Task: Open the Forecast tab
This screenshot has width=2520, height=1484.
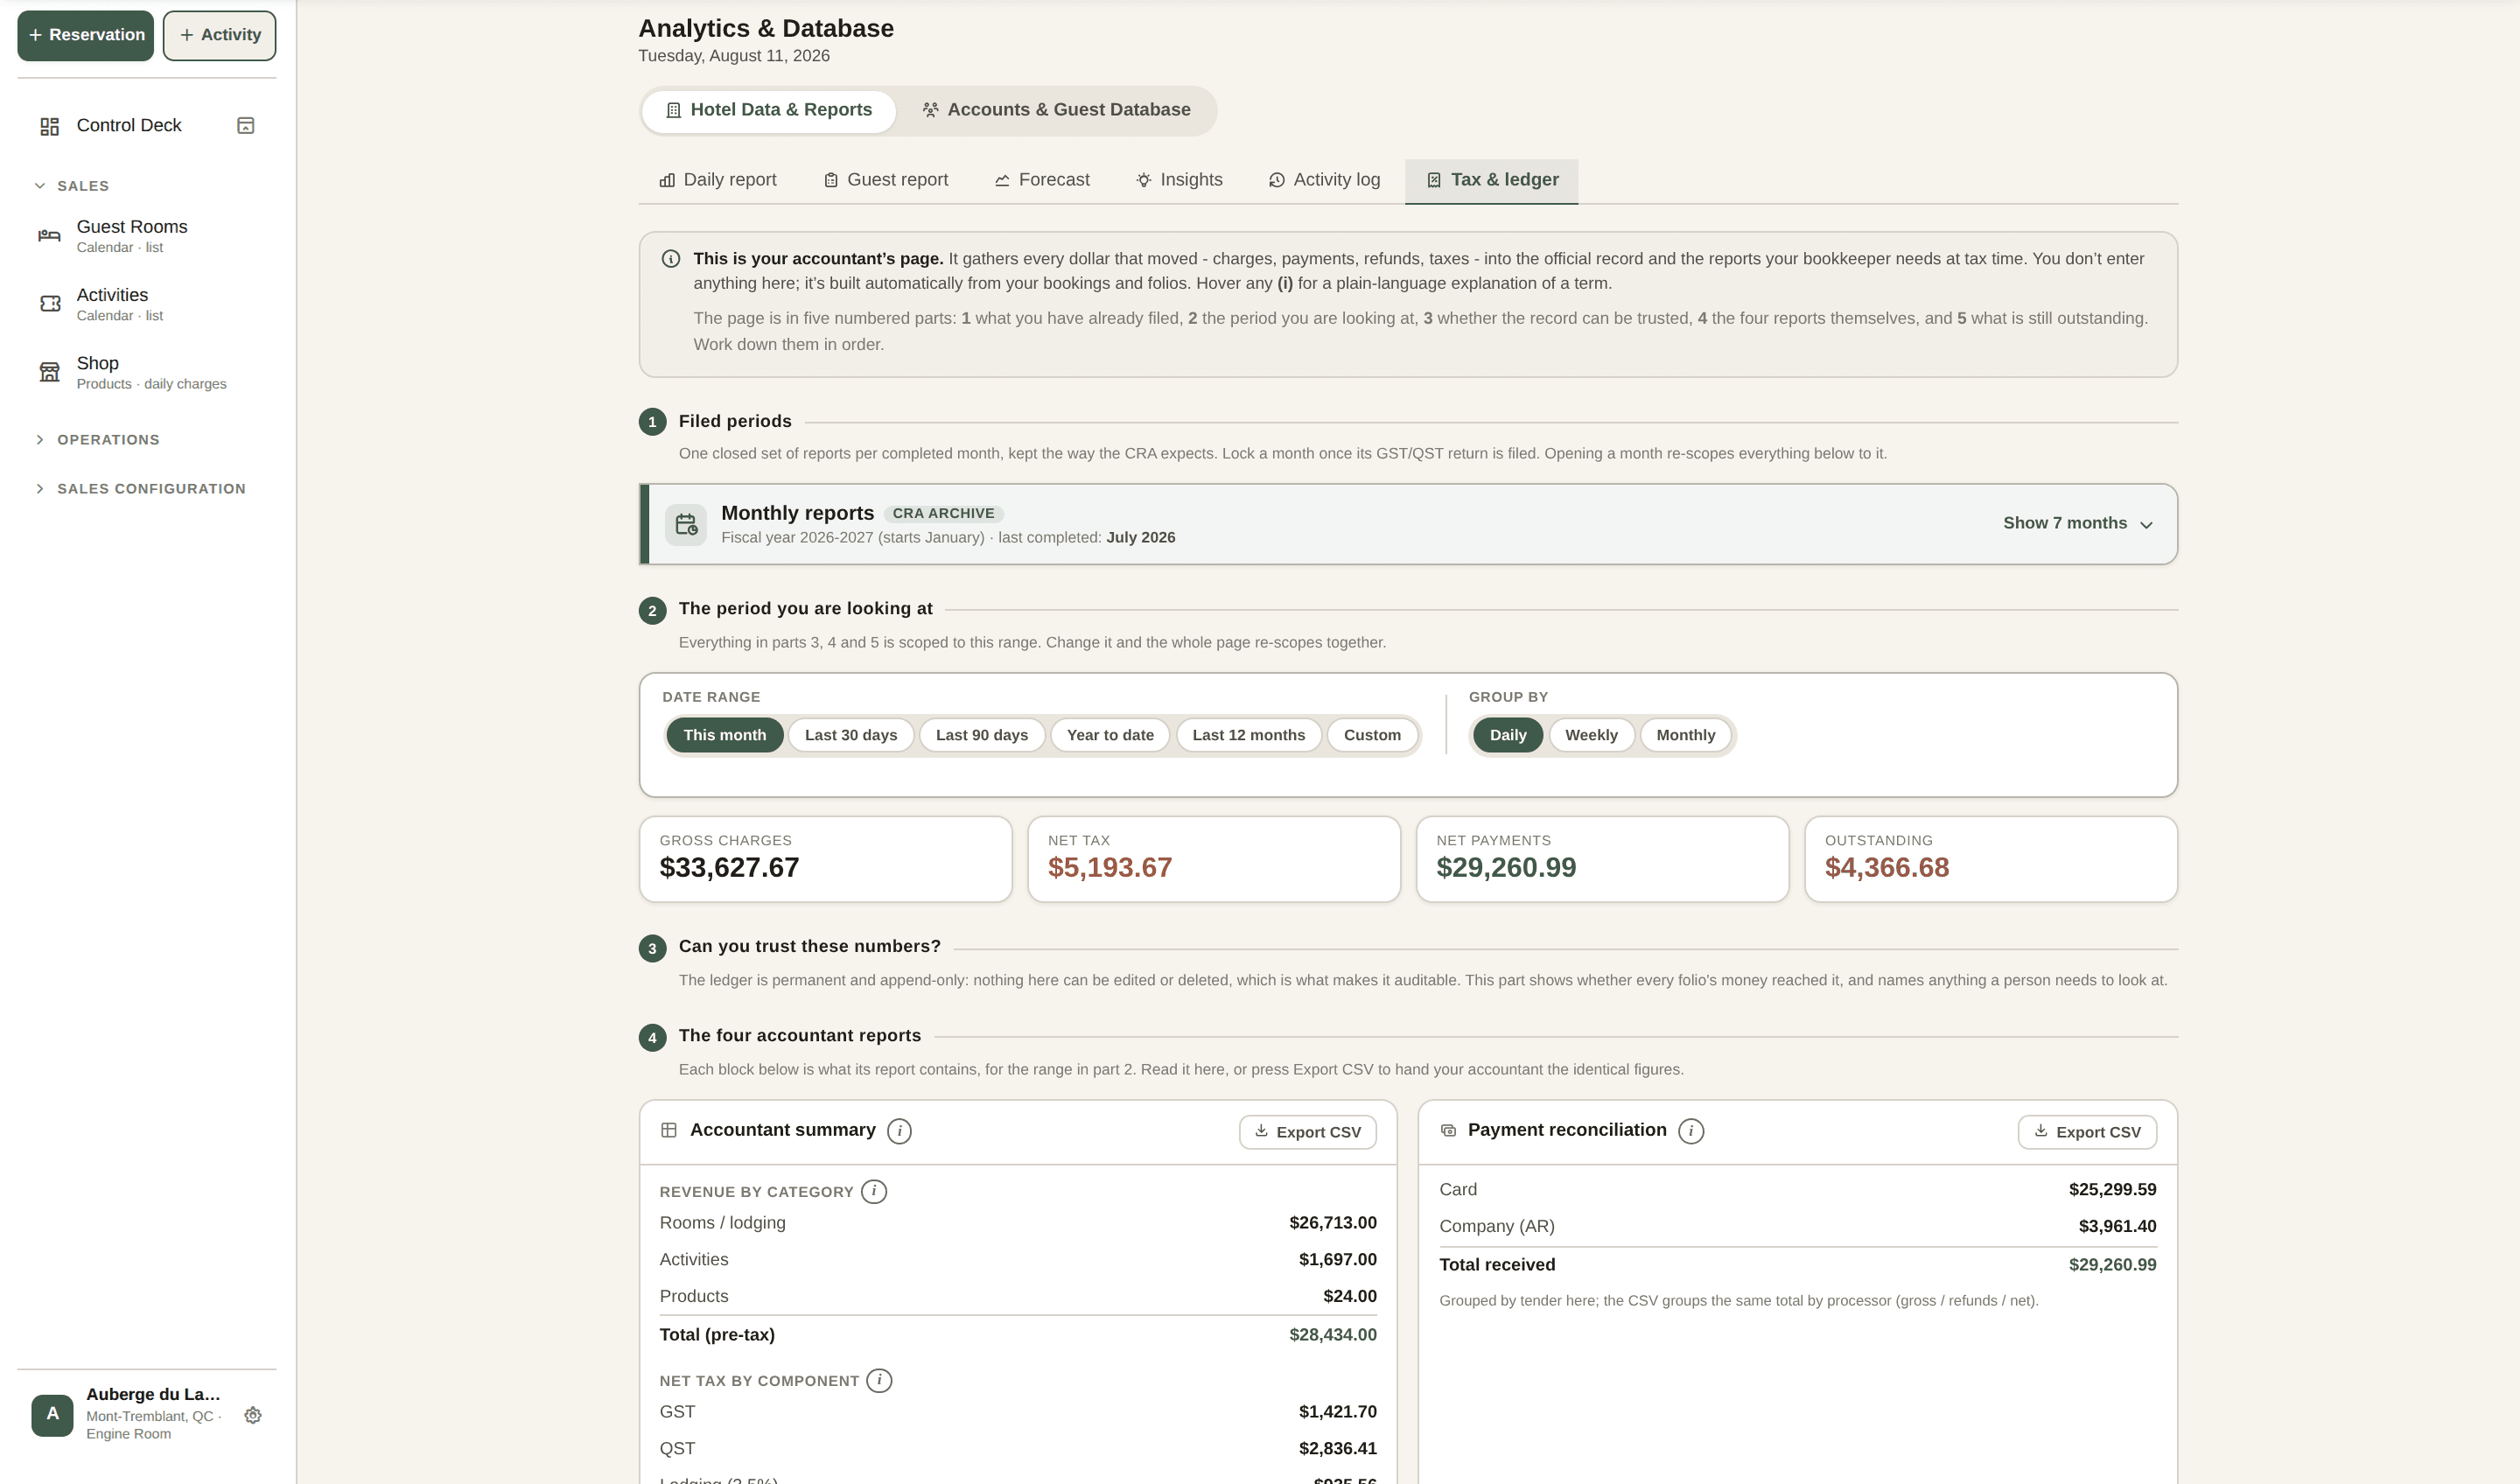Action: tap(1042, 180)
